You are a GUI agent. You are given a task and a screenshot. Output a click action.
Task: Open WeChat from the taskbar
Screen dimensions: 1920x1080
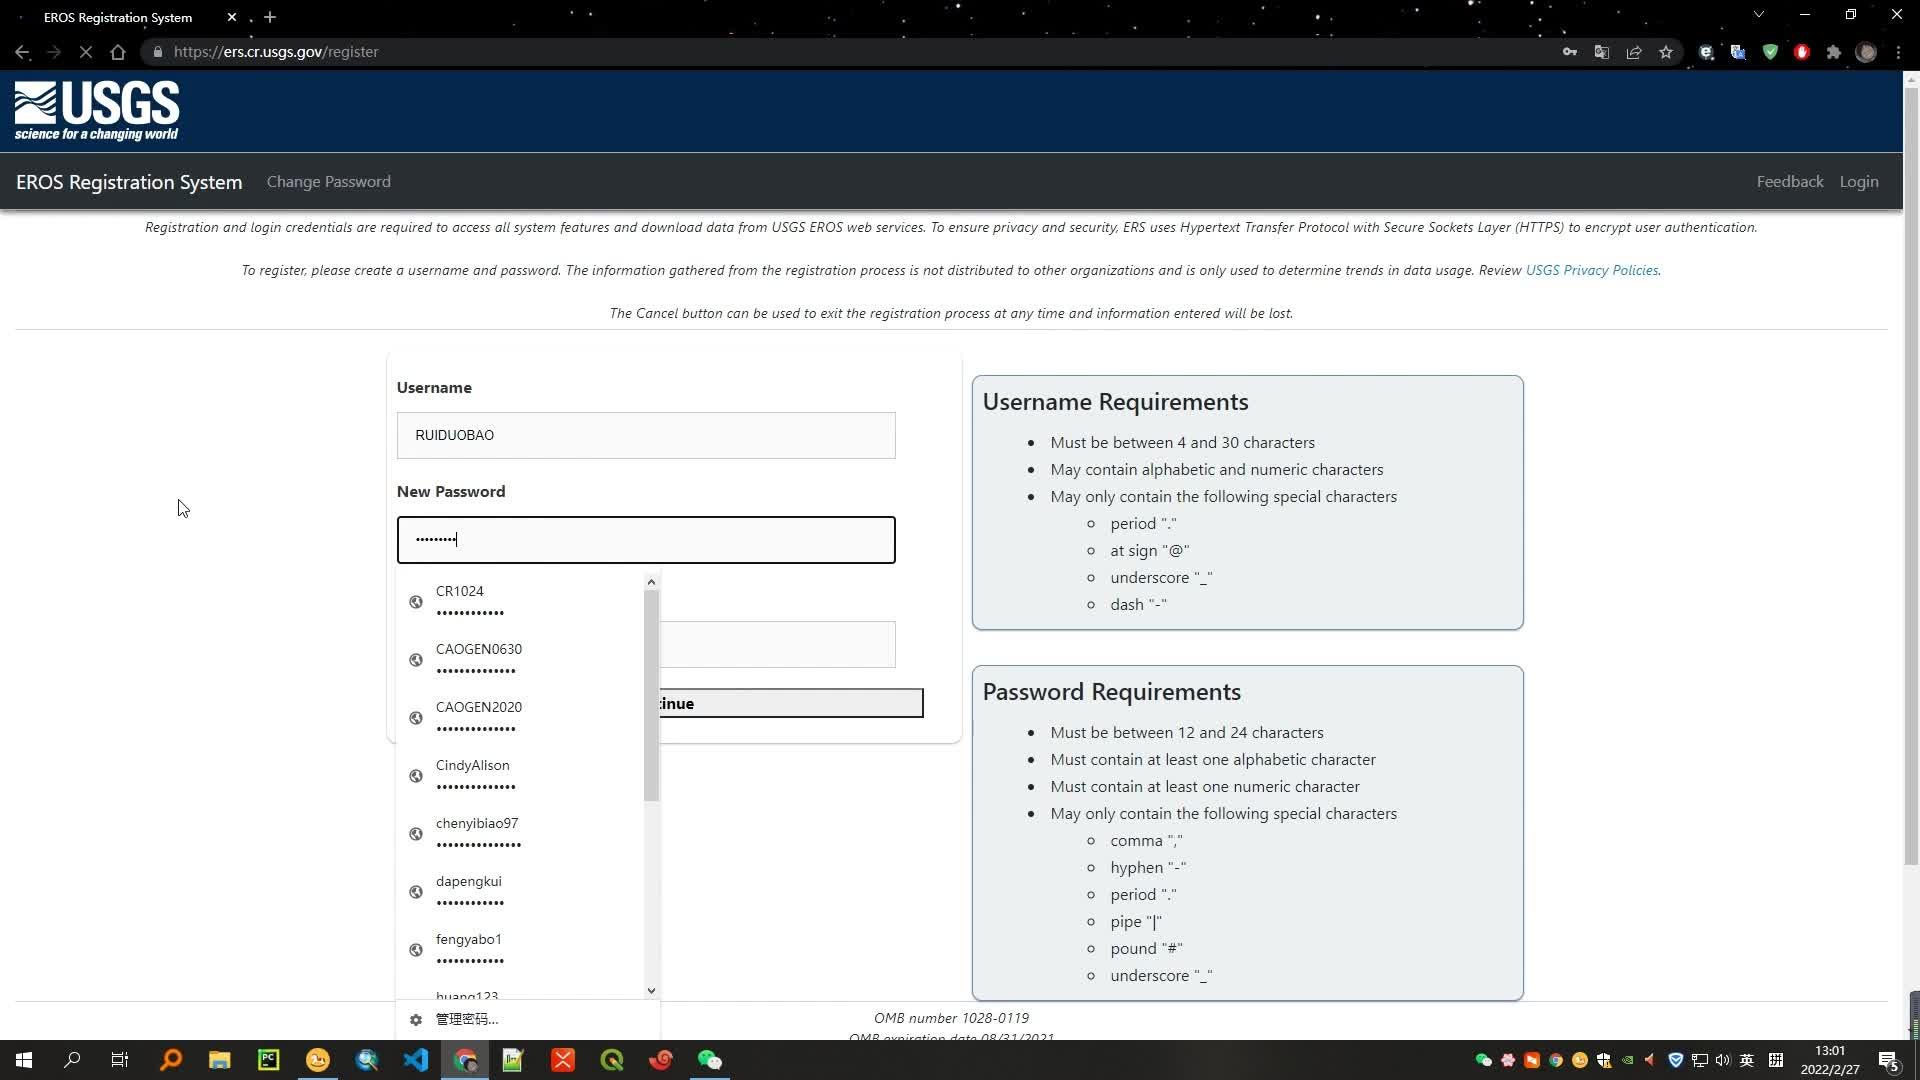(709, 1060)
